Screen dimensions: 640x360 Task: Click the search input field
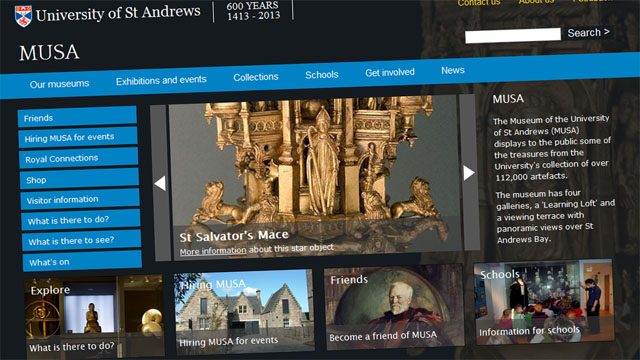pyautogui.click(x=513, y=36)
